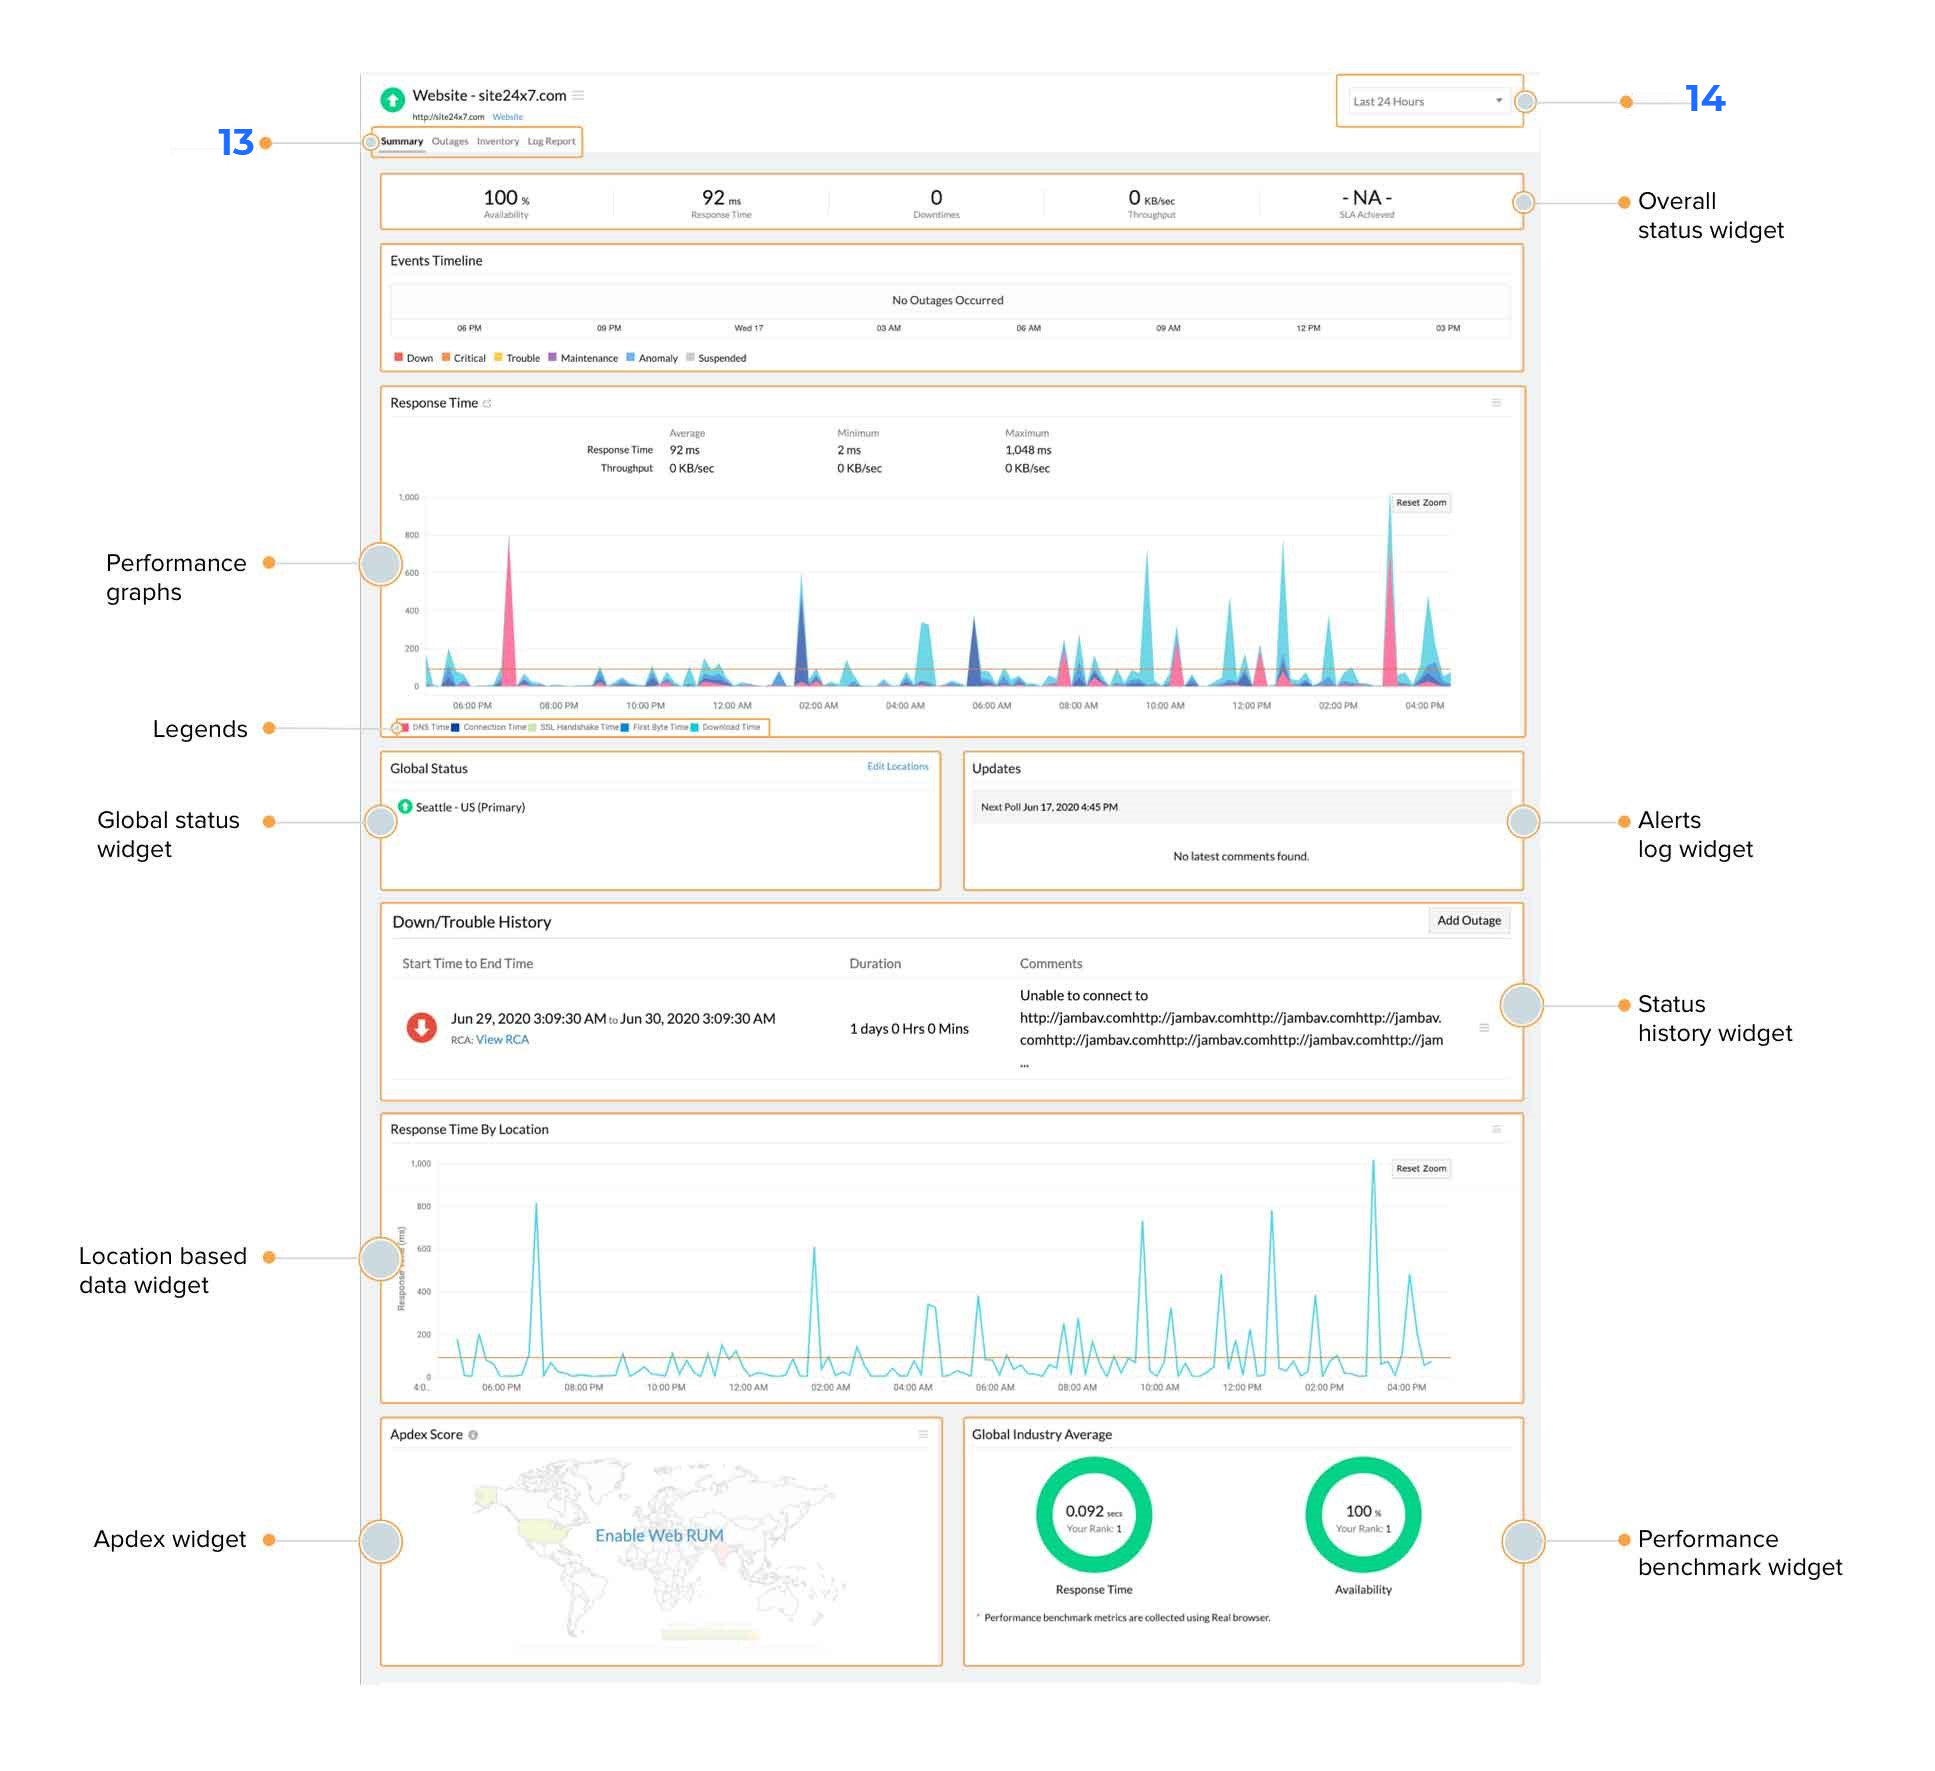Open the Response Time By Location chart menu
Image resolution: width=1935 pixels, height=1771 pixels.
(1497, 1128)
